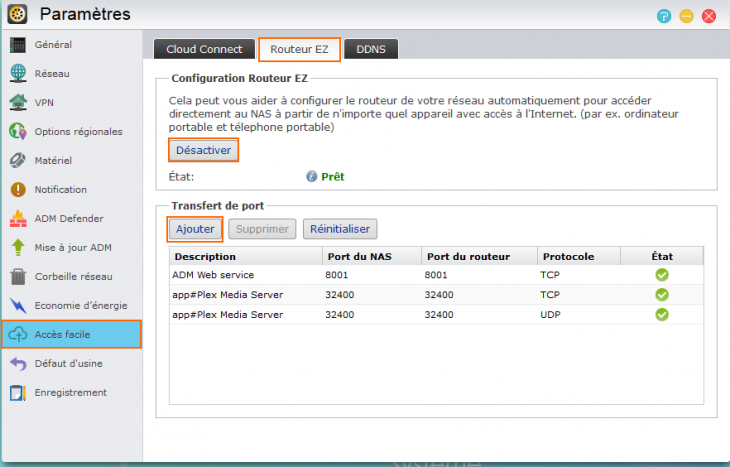This screenshot has width=730, height=467.
Task: Open Notification settings
Action: (x=60, y=189)
